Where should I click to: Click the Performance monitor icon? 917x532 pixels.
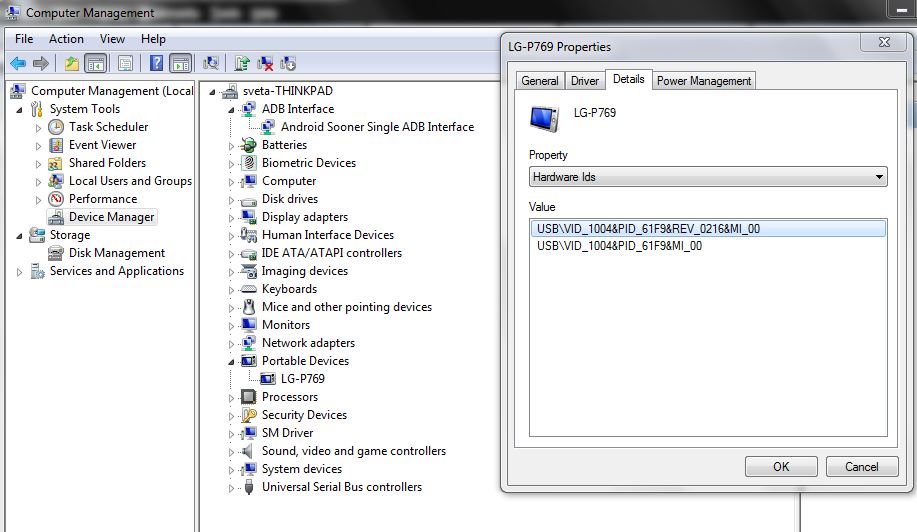pyautogui.click(x=56, y=199)
